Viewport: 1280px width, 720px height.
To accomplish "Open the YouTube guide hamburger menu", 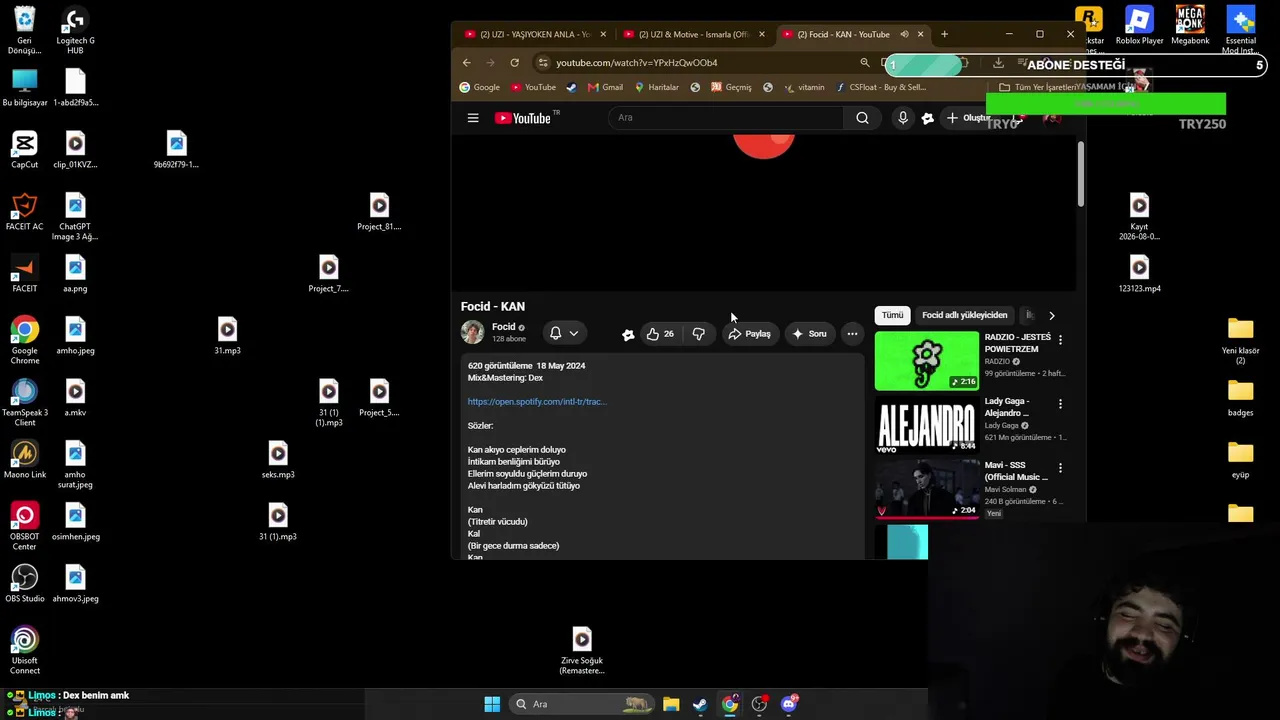I will (x=473, y=118).
